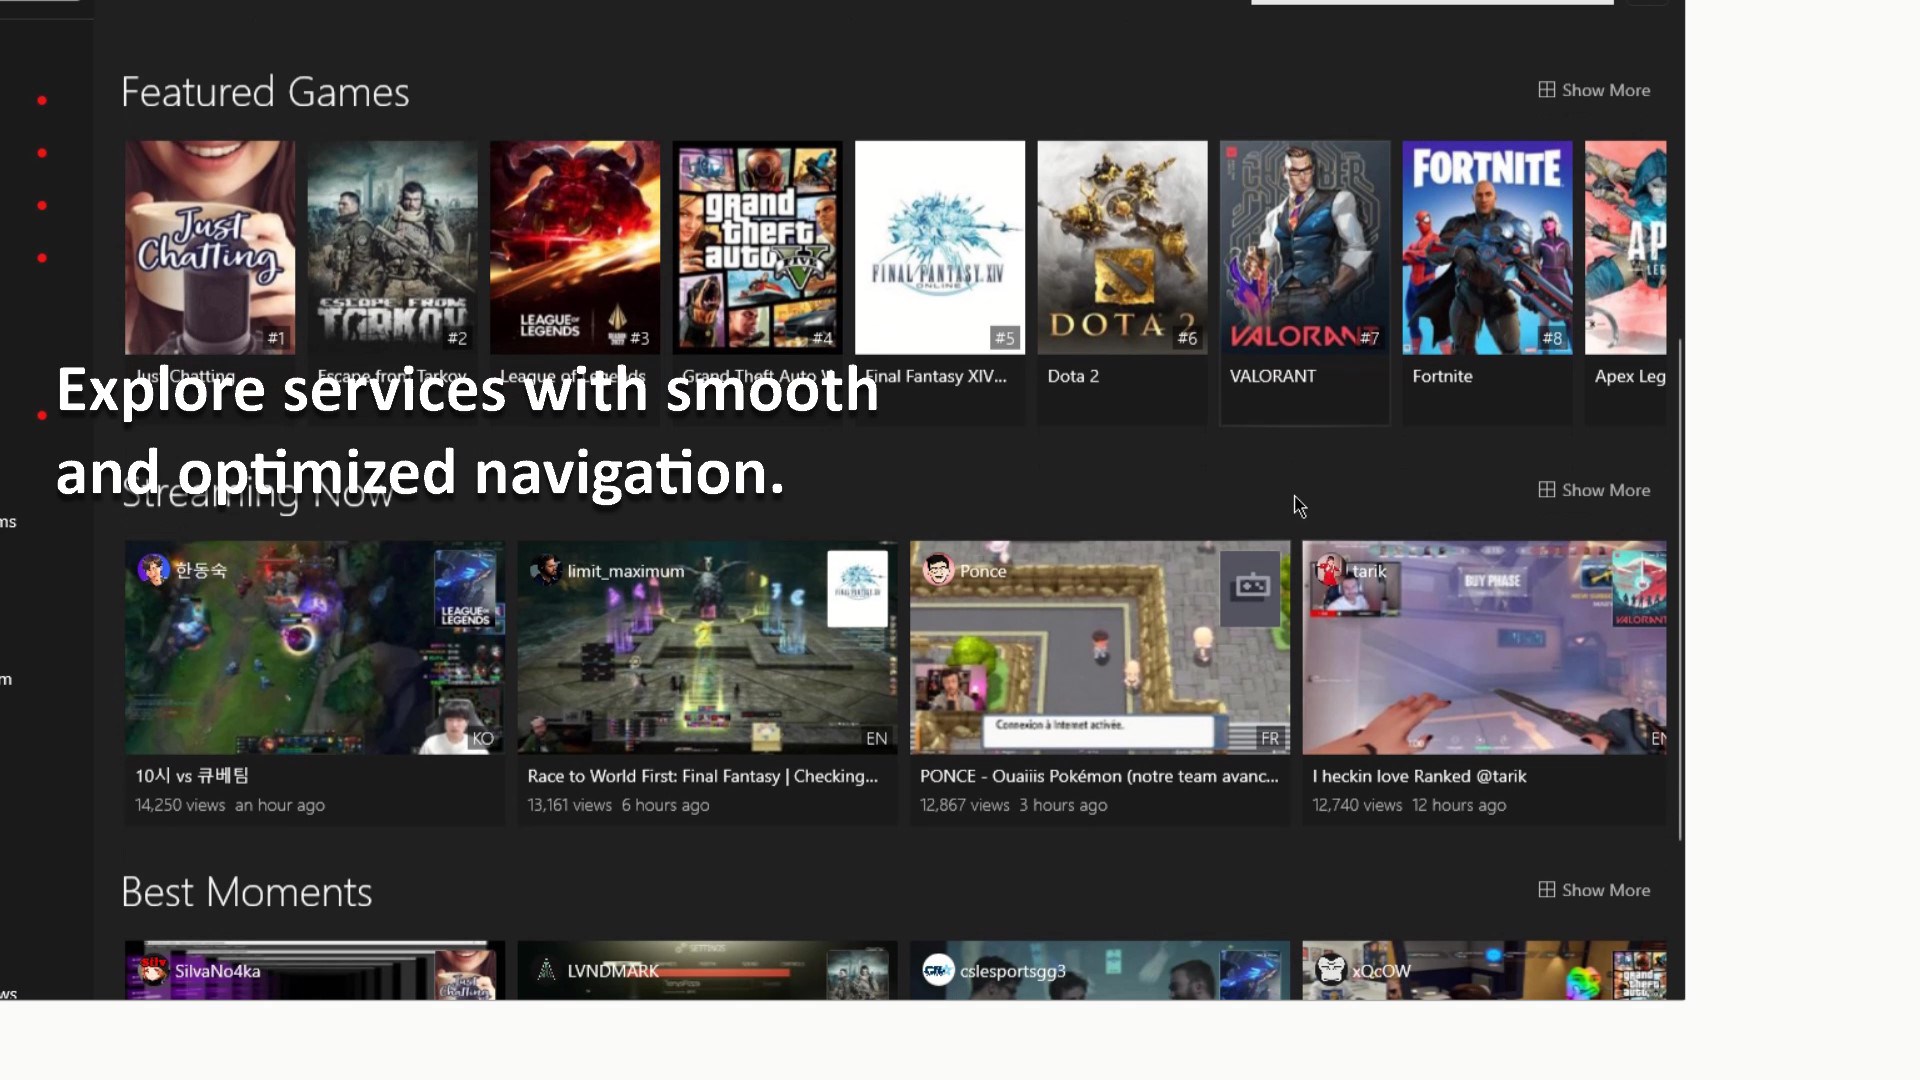1920x1080 pixels.
Task: Click the limit_maximum streamer avatar
Action: 546,570
